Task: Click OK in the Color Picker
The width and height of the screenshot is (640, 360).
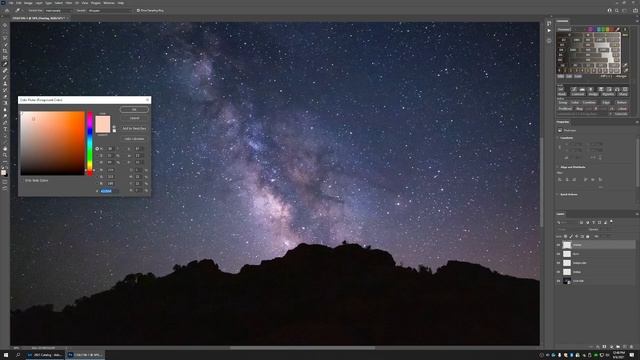Action: (134, 109)
